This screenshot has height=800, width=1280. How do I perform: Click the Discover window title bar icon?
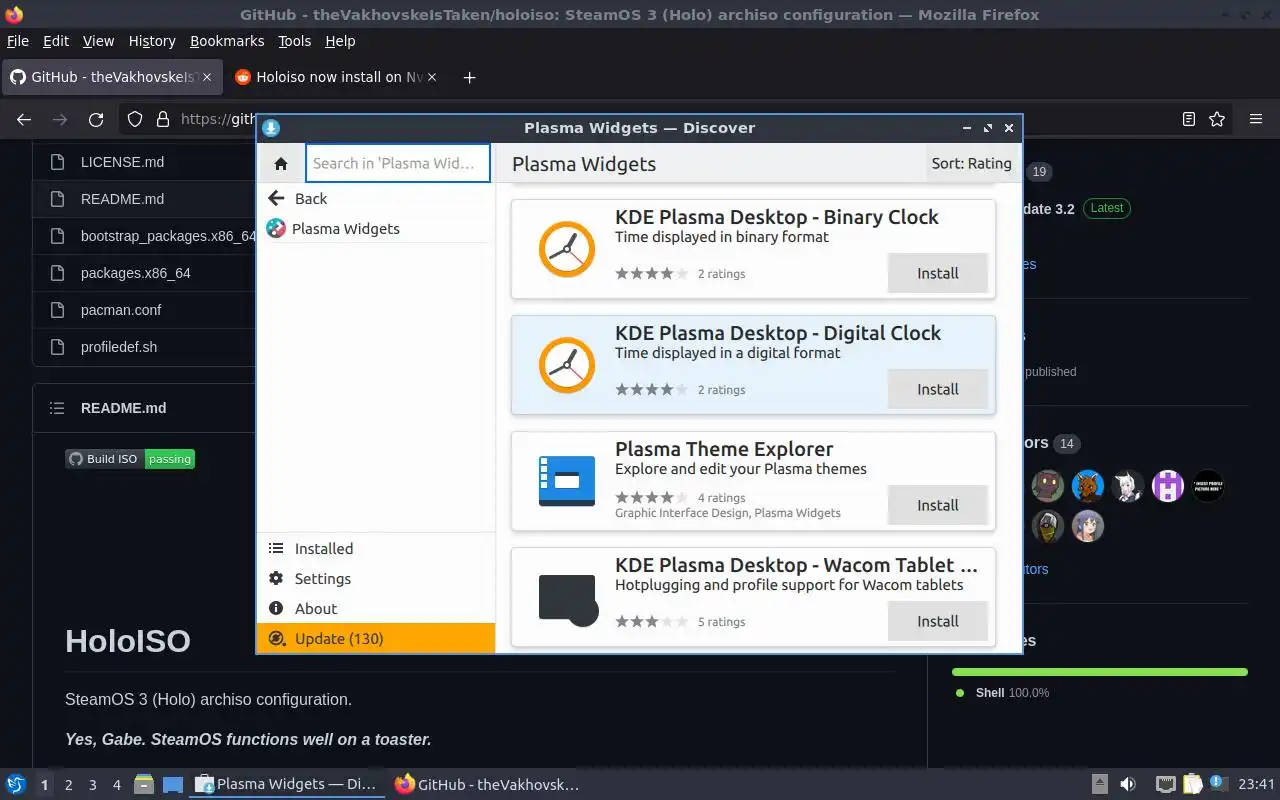271,128
